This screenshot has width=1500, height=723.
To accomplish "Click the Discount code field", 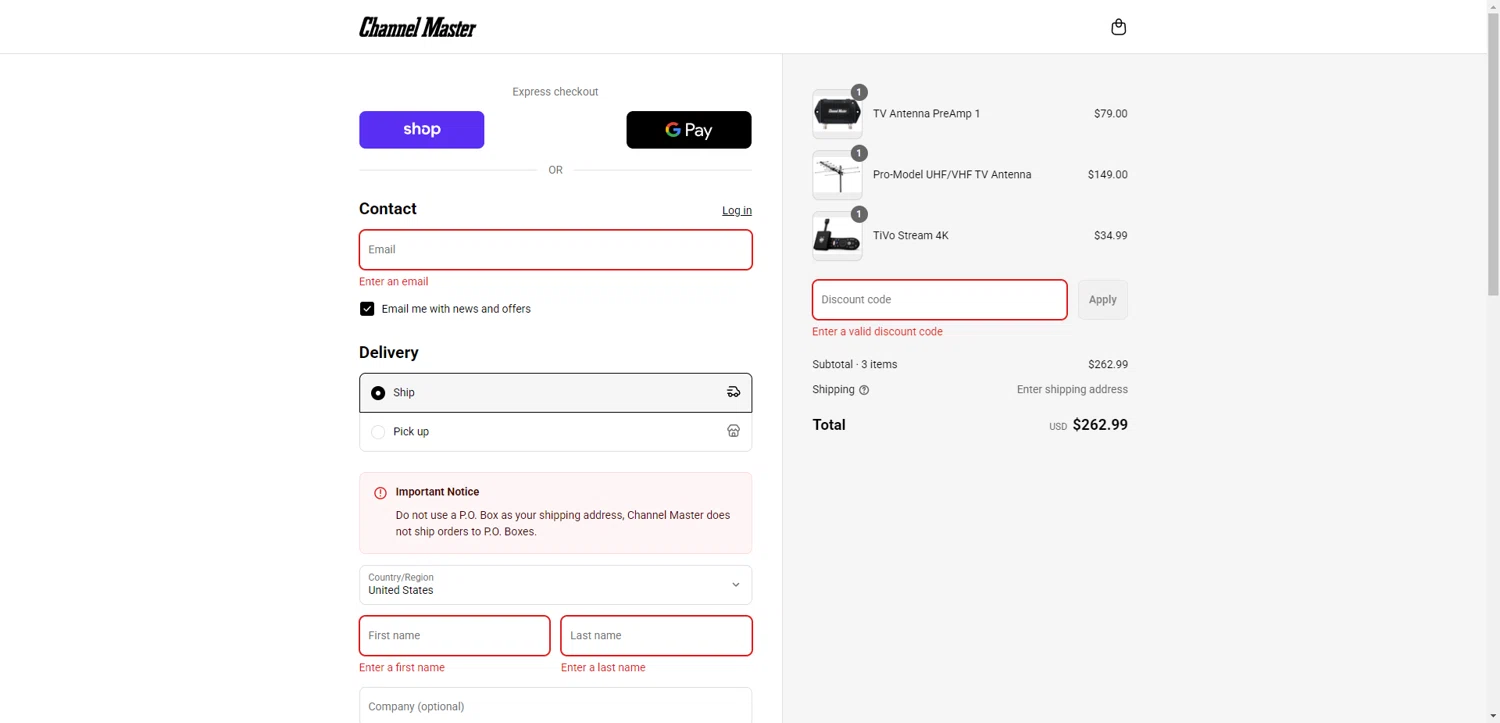I will pos(939,300).
